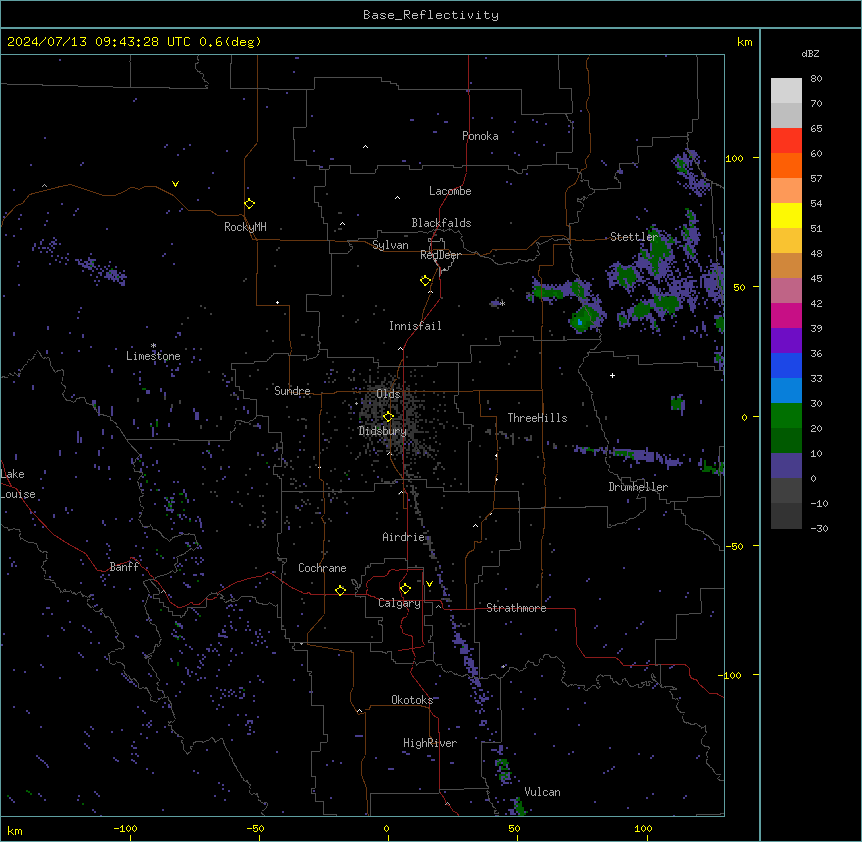Click the RockyMH label
This screenshot has width=862, height=842.
point(245,227)
